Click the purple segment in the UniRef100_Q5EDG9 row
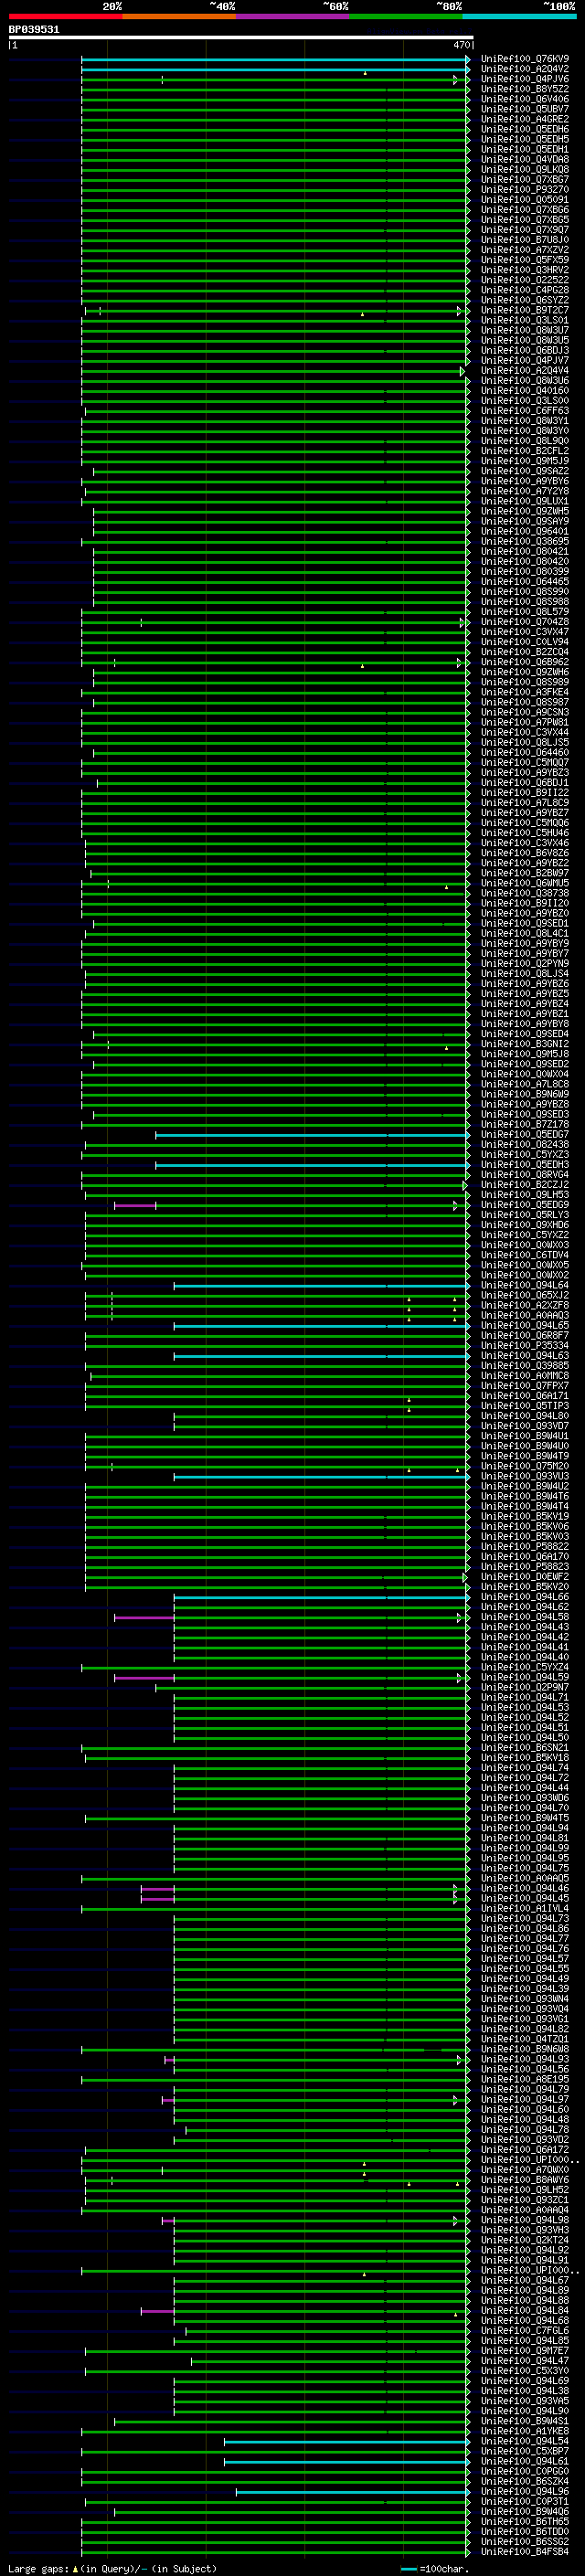 coord(135,1206)
